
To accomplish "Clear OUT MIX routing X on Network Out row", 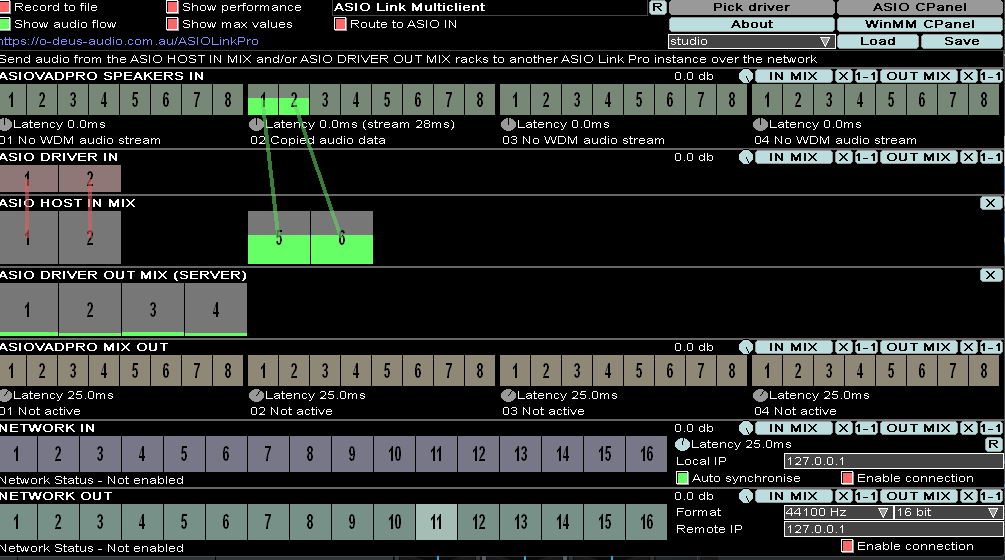I will pos(968,496).
